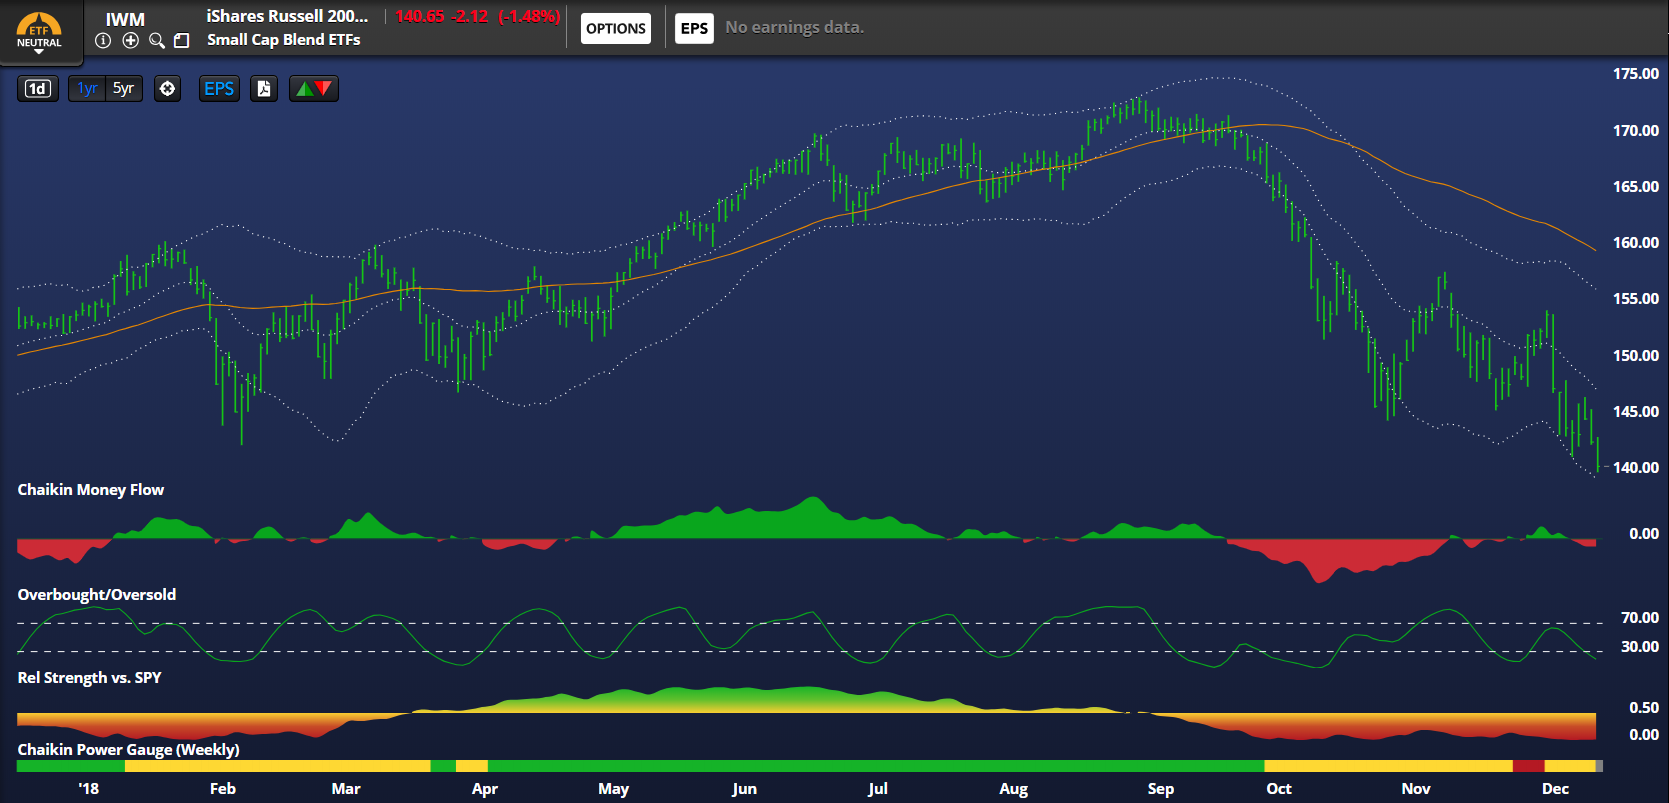Click the iShares Russell 200... name
The height and width of the screenshot is (803, 1669).
(x=287, y=16)
